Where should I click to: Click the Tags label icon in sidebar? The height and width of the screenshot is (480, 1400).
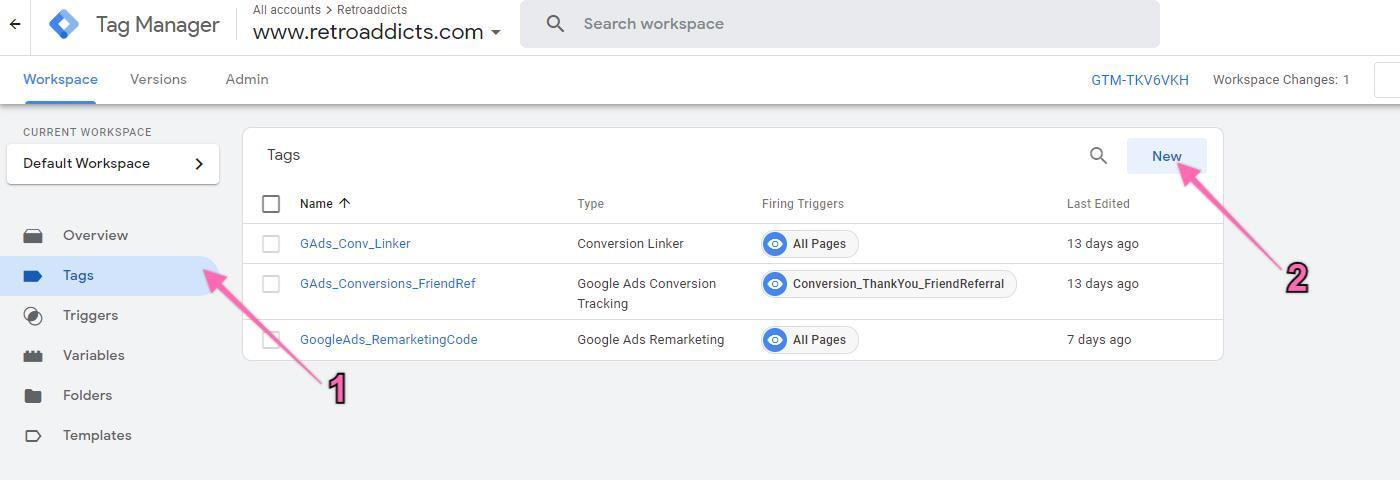[x=33, y=276]
